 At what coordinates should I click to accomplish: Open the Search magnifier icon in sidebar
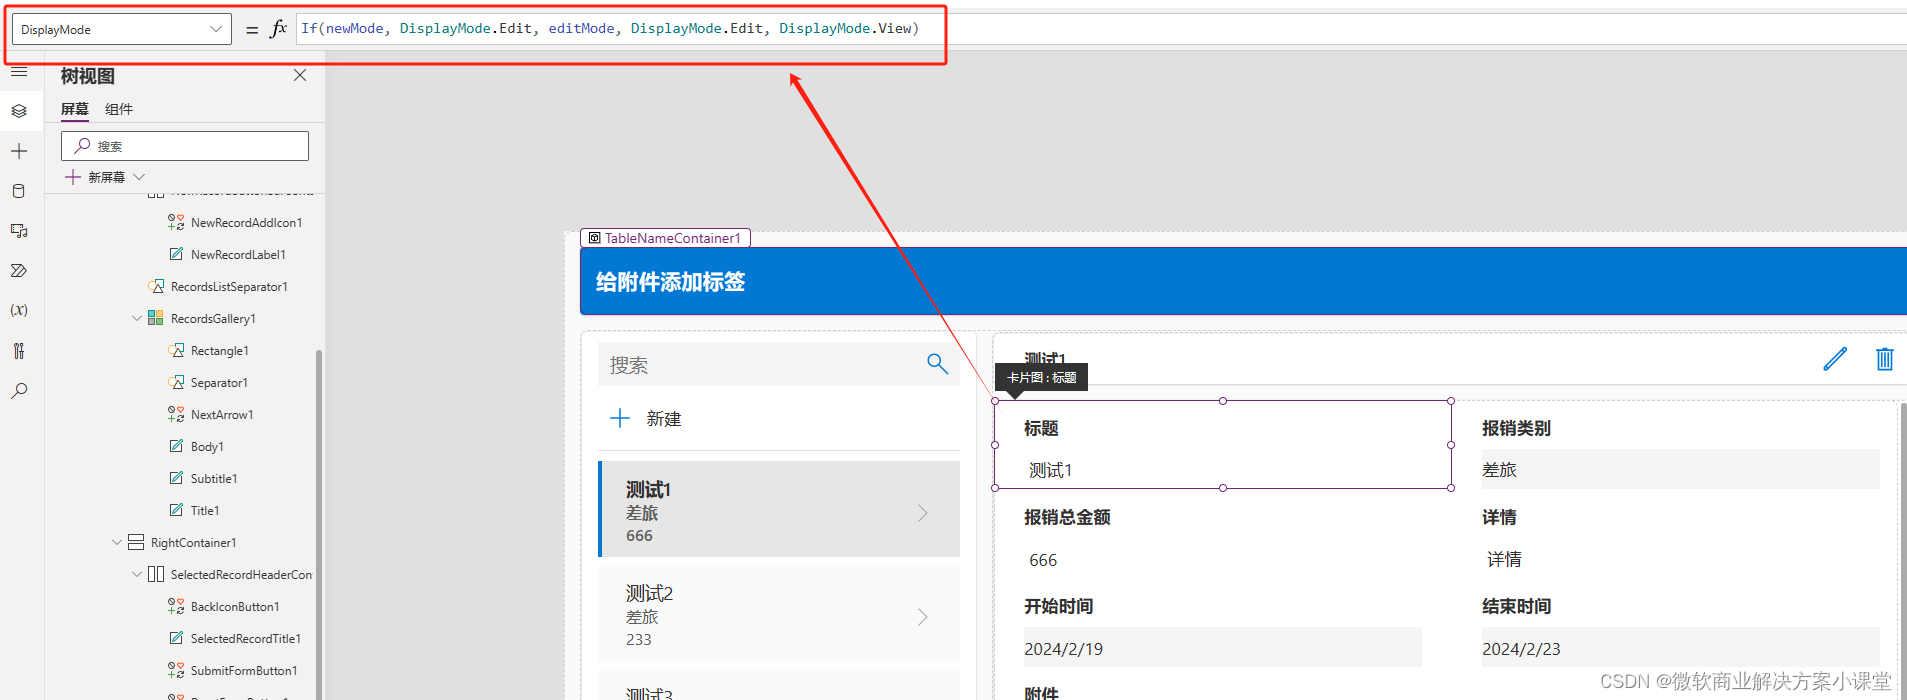point(19,391)
